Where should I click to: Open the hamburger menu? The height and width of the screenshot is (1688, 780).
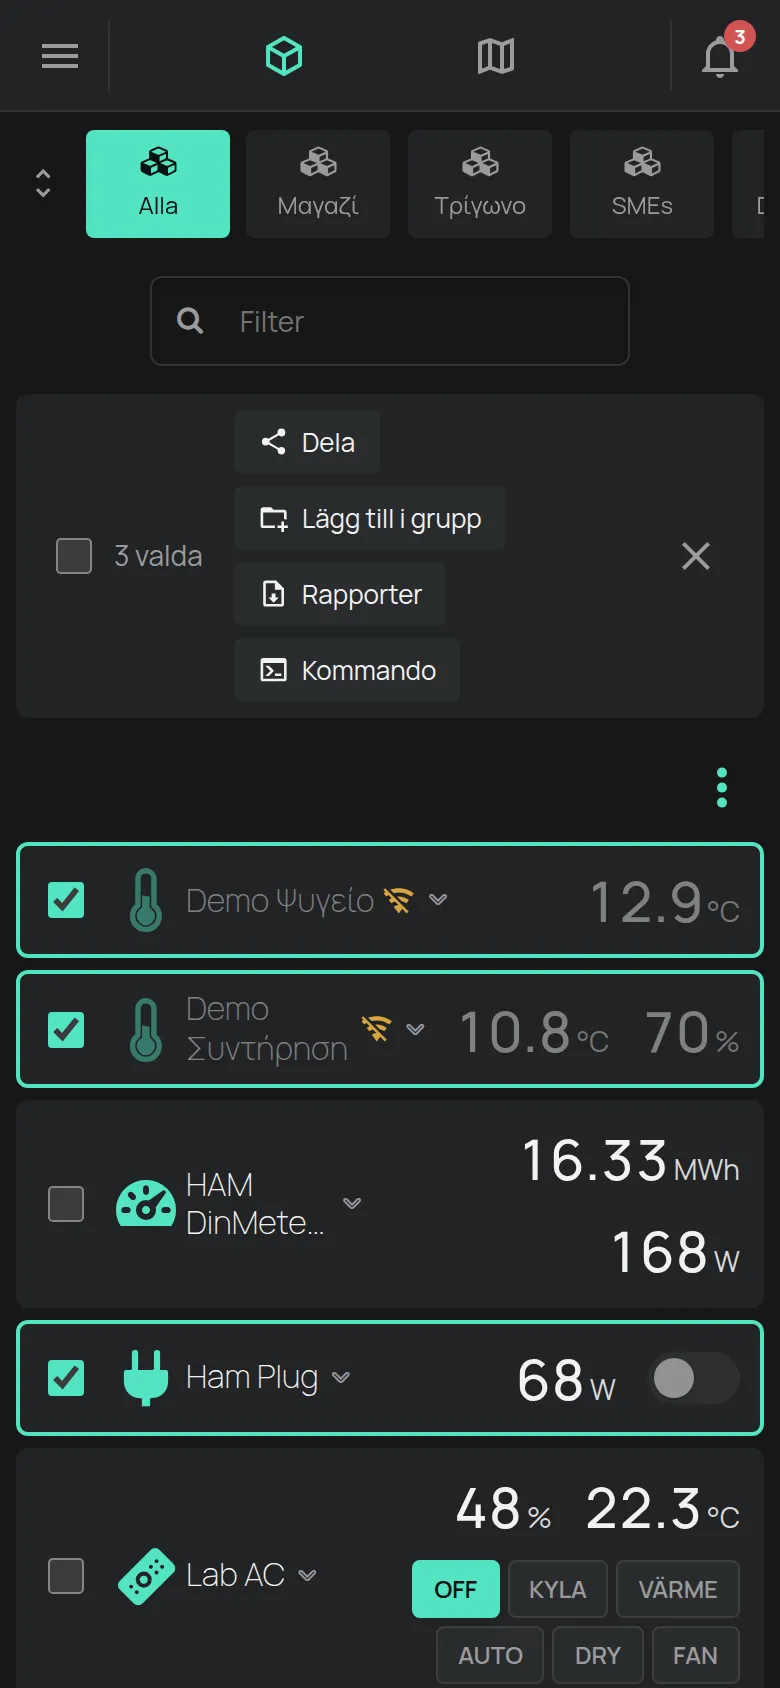coord(60,56)
